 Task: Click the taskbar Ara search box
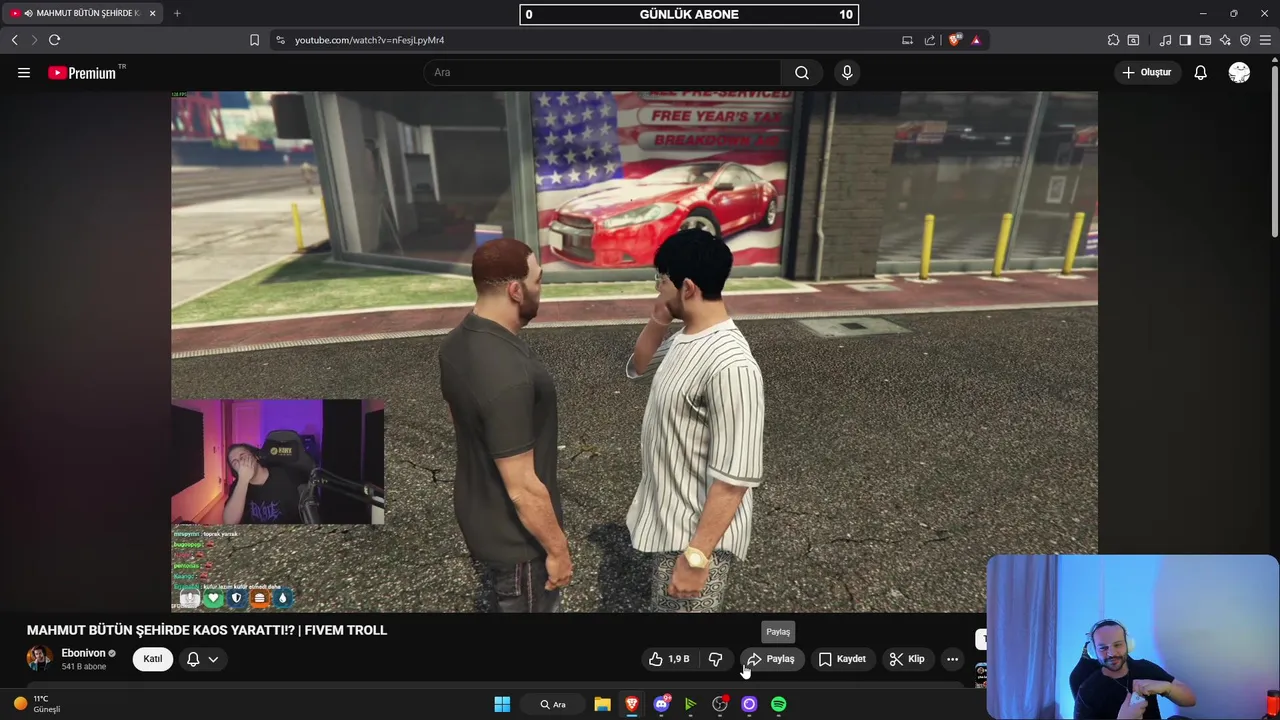tap(553, 704)
